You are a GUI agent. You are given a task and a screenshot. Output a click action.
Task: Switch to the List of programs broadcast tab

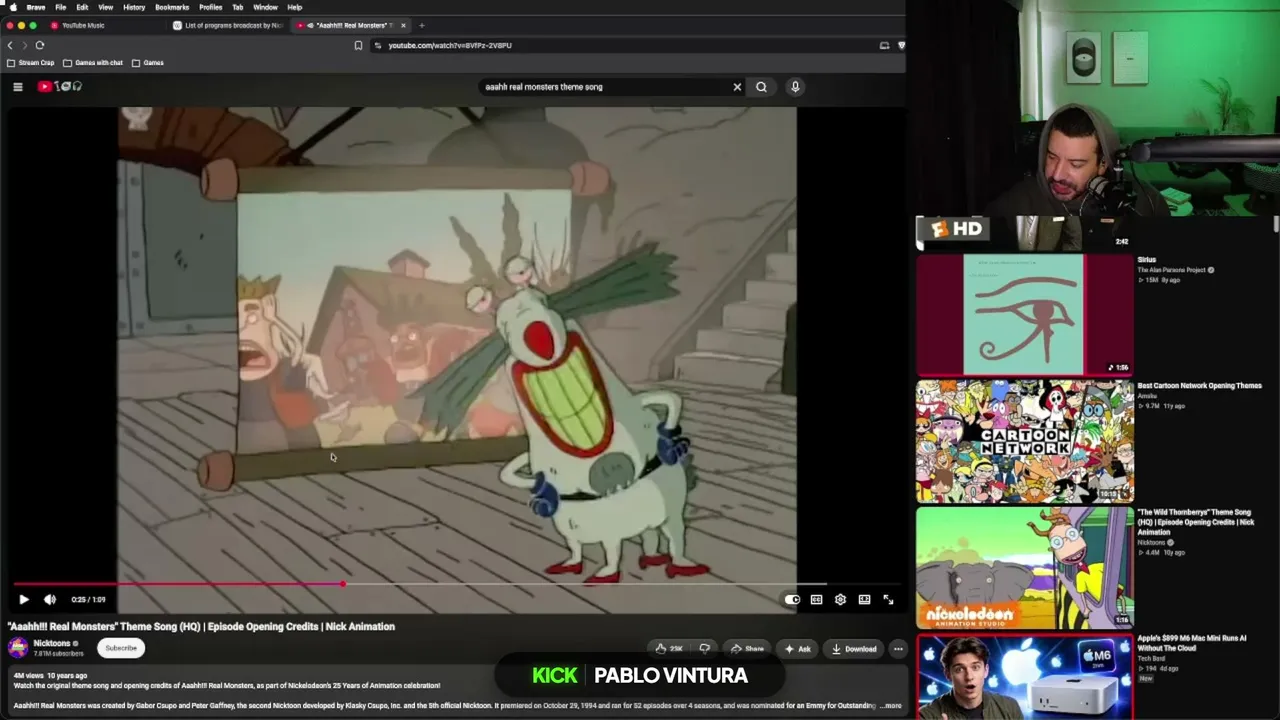pos(228,25)
